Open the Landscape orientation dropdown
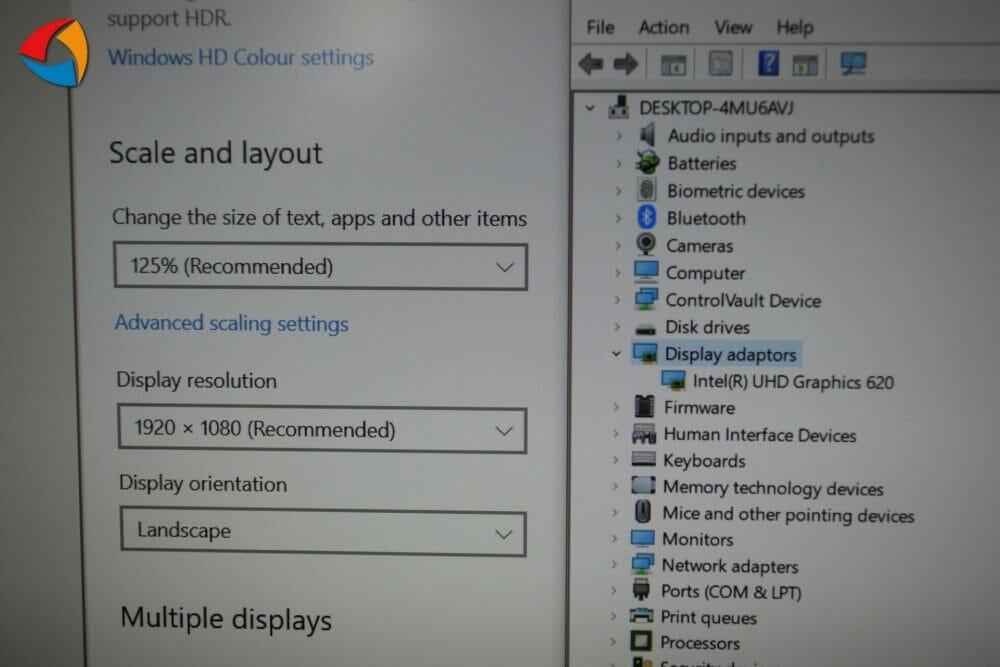The width and height of the screenshot is (1000, 667). click(x=323, y=532)
